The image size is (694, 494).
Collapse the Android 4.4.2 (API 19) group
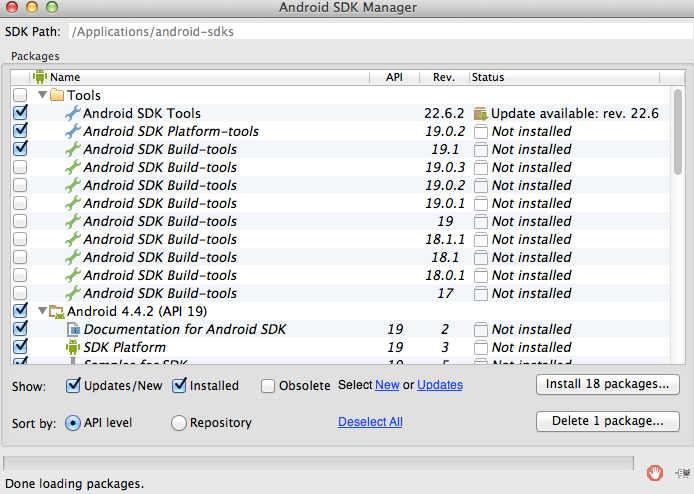coord(42,311)
